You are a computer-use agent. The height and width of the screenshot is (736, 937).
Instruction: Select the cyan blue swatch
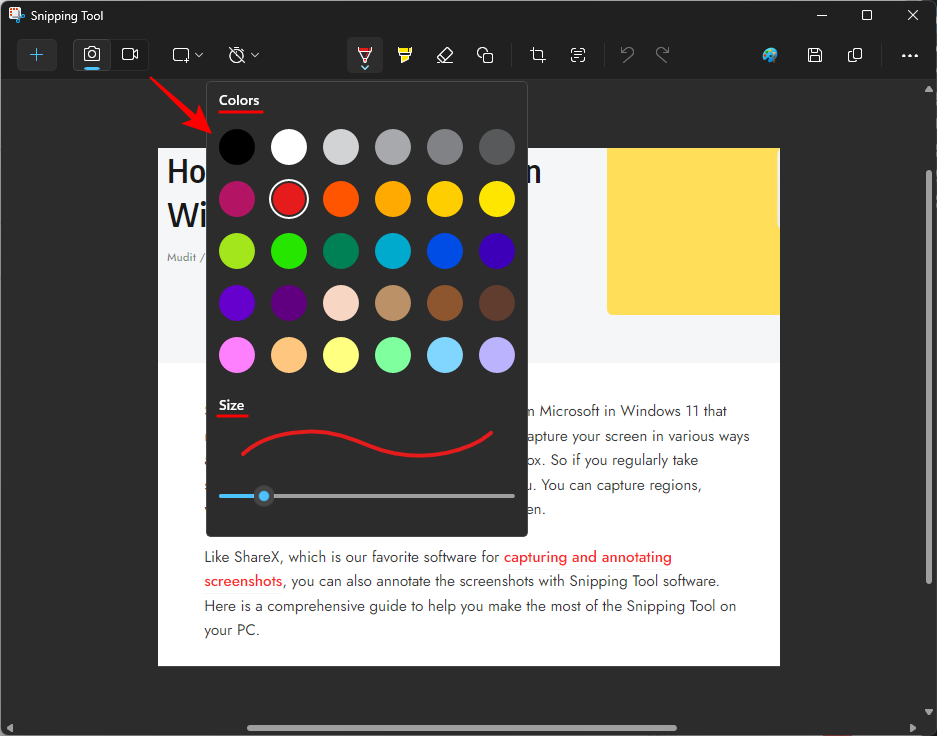[393, 251]
